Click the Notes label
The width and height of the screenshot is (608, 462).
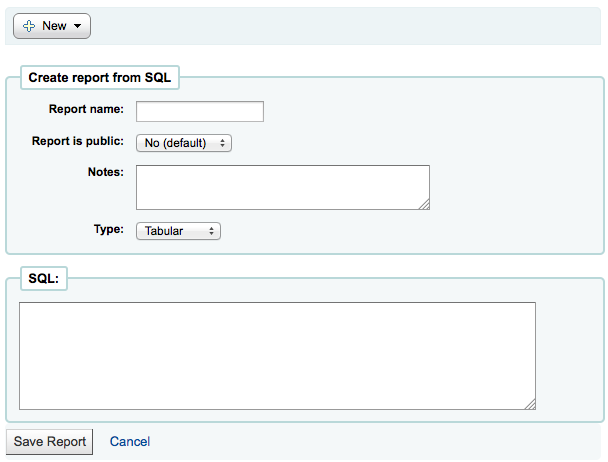click(x=105, y=172)
